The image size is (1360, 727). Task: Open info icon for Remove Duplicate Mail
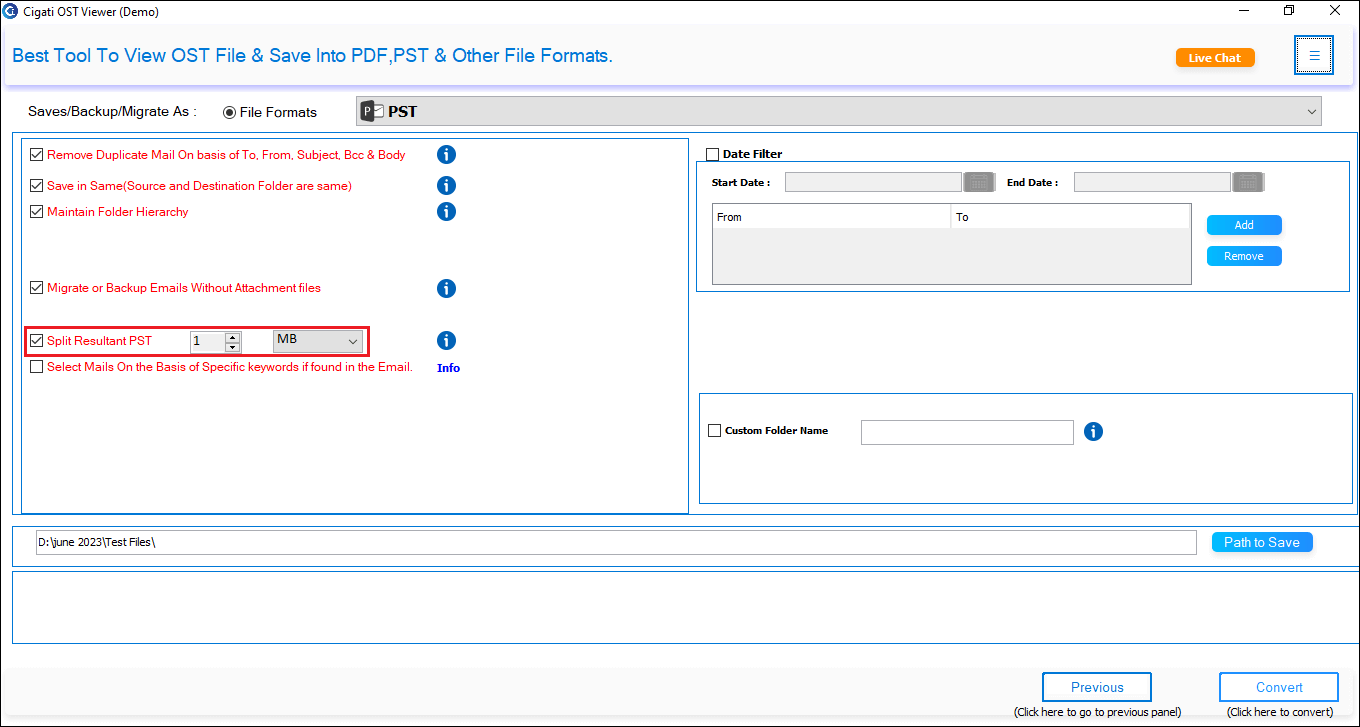click(447, 154)
